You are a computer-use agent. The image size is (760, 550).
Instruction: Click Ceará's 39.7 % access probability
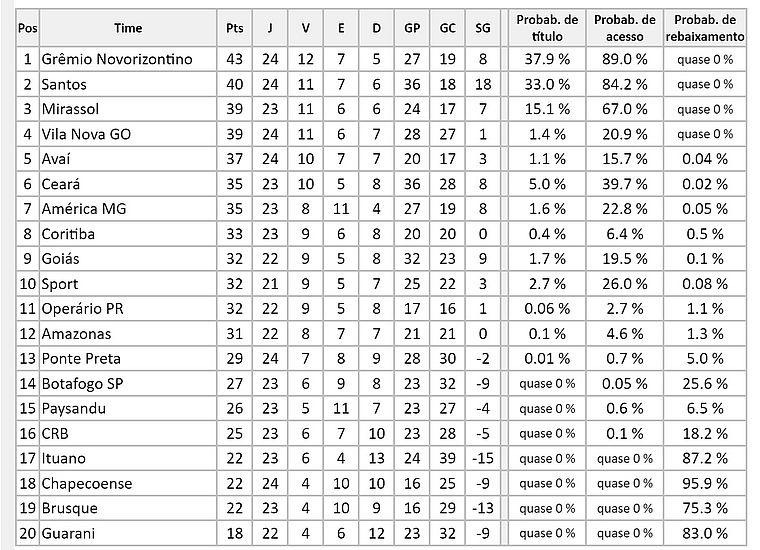(x=625, y=184)
